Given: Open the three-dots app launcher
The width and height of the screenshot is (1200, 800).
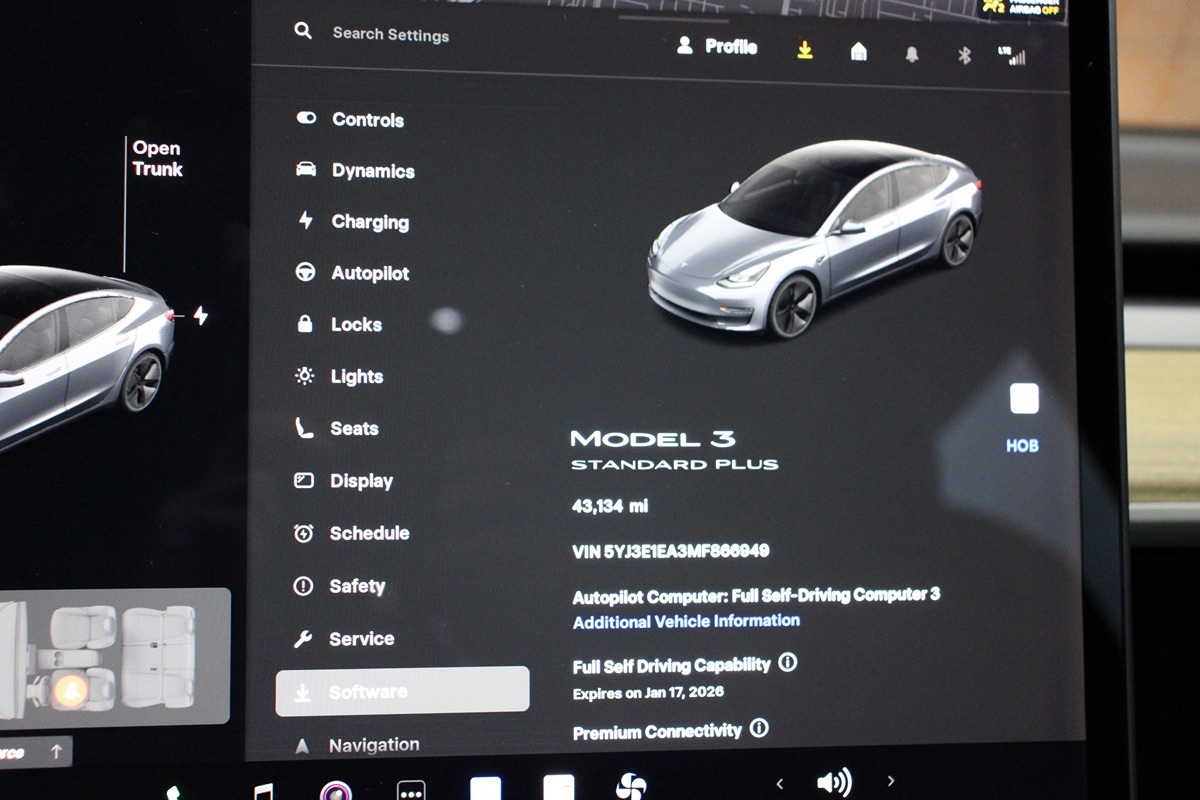Looking at the screenshot, I should pos(411,790).
